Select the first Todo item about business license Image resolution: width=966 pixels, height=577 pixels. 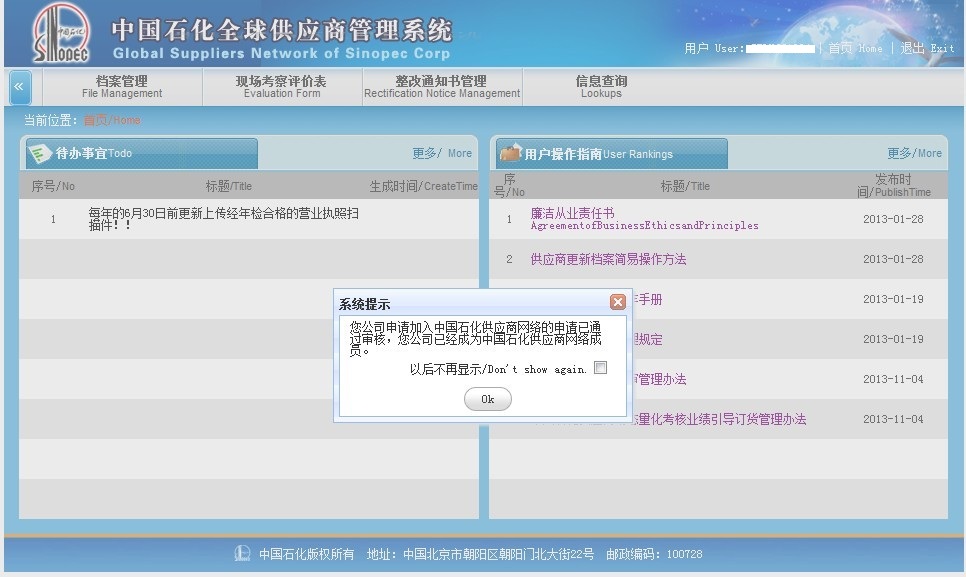223,219
